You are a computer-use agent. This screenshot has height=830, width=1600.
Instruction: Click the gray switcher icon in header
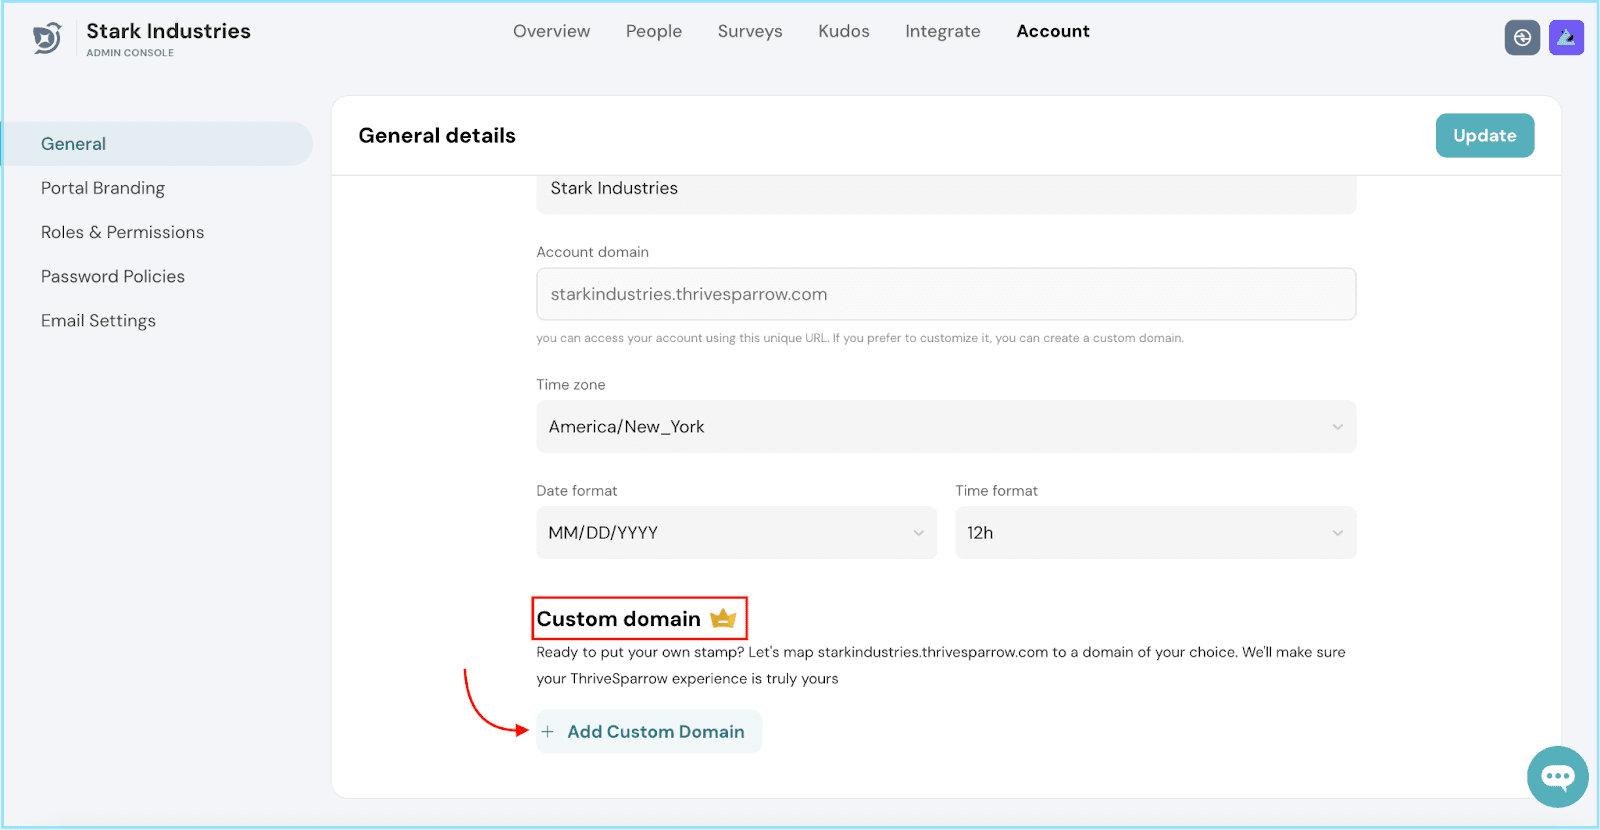tap(1522, 38)
